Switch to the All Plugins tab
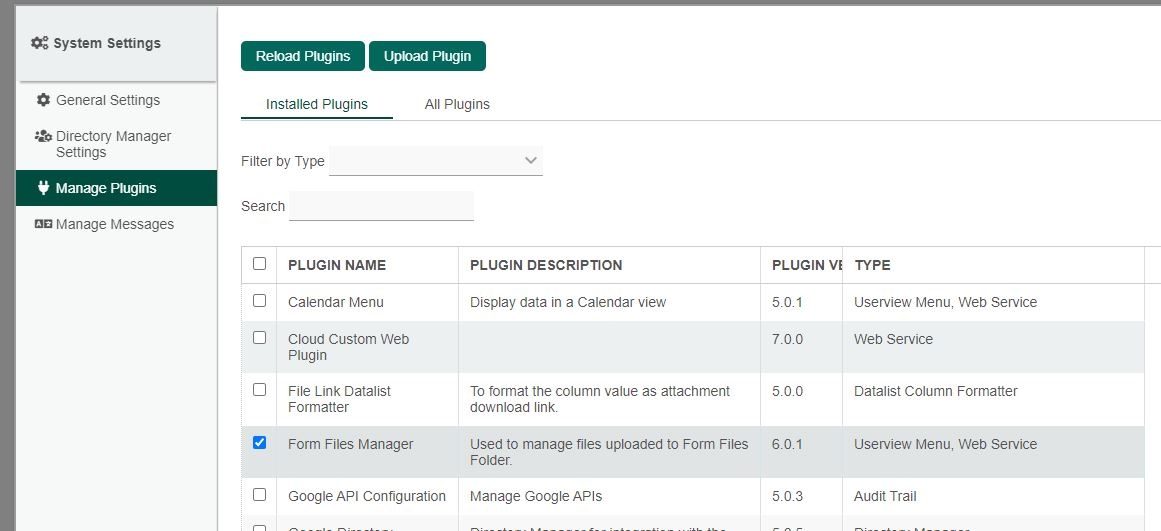This screenshot has height=531, width=1161. click(x=457, y=104)
